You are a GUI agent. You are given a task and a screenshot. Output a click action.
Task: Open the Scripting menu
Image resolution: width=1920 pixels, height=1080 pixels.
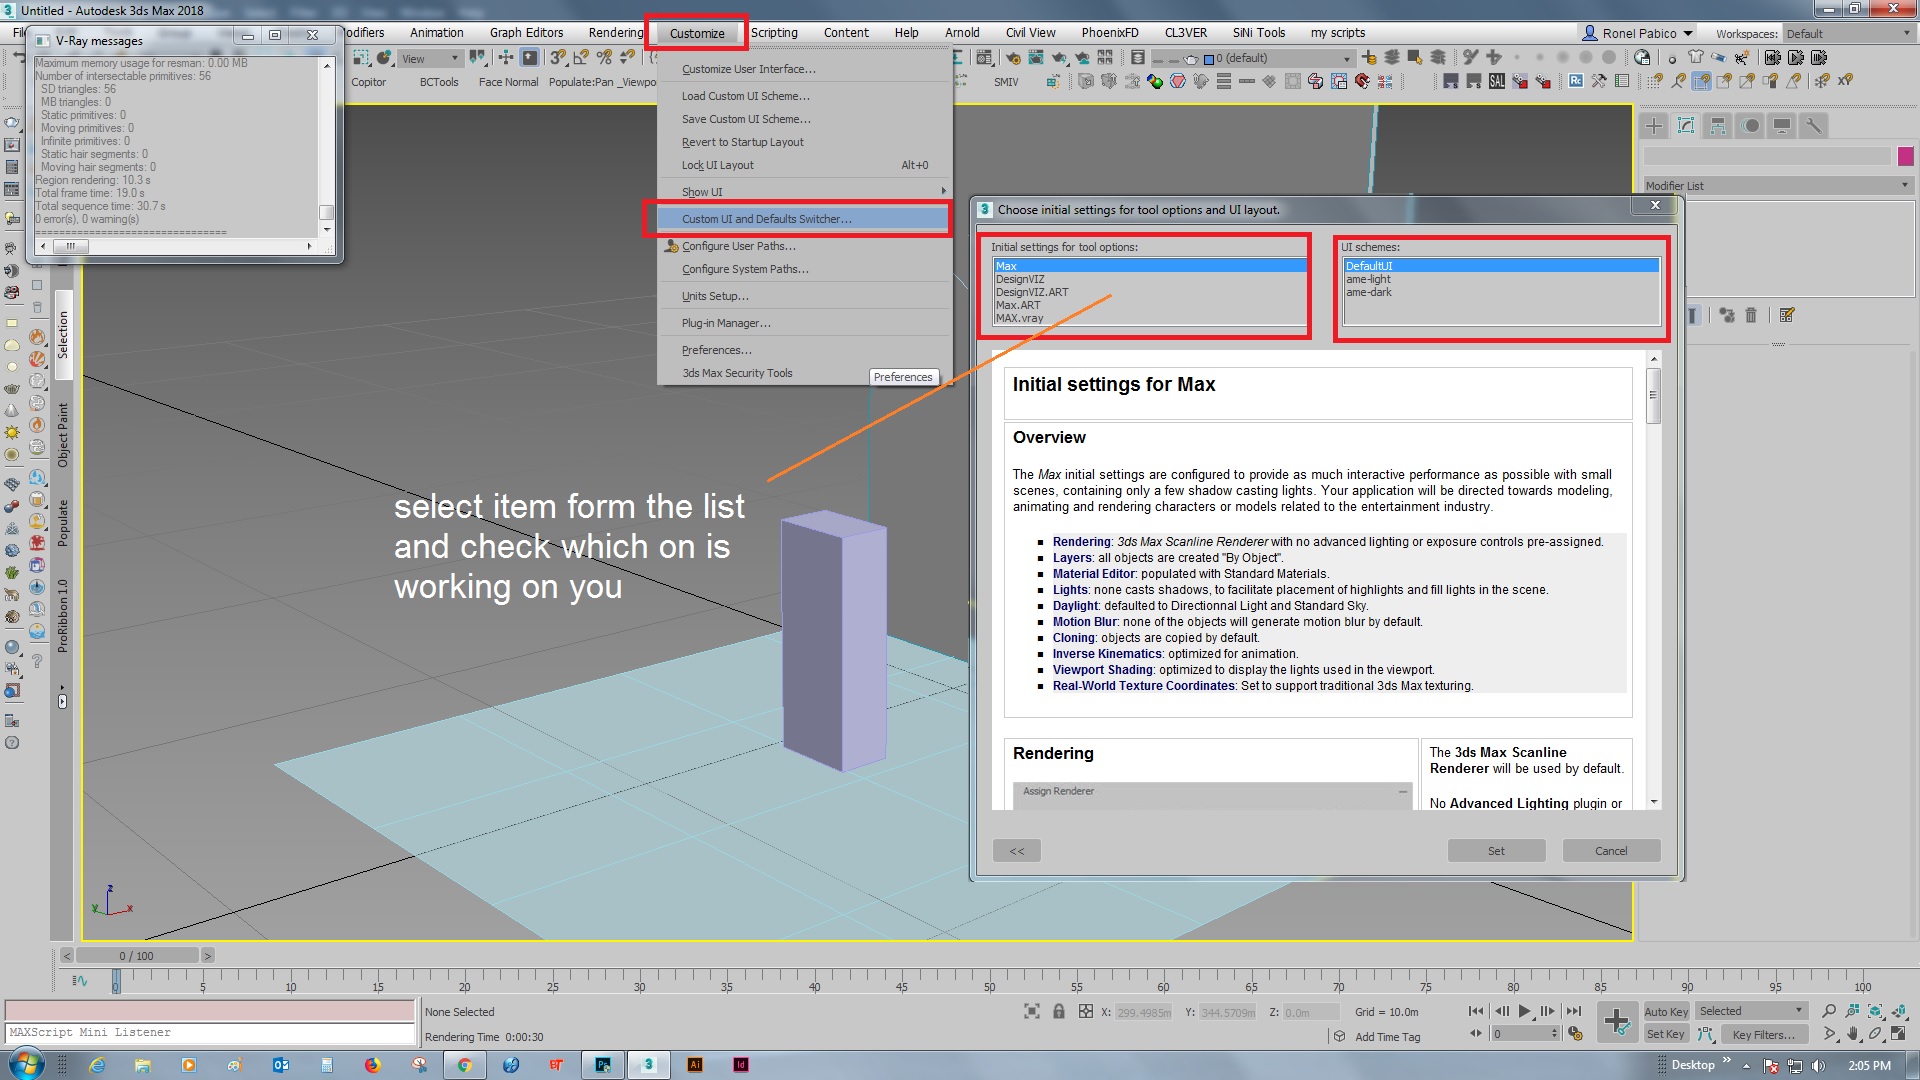pyautogui.click(x=774, y=33)
